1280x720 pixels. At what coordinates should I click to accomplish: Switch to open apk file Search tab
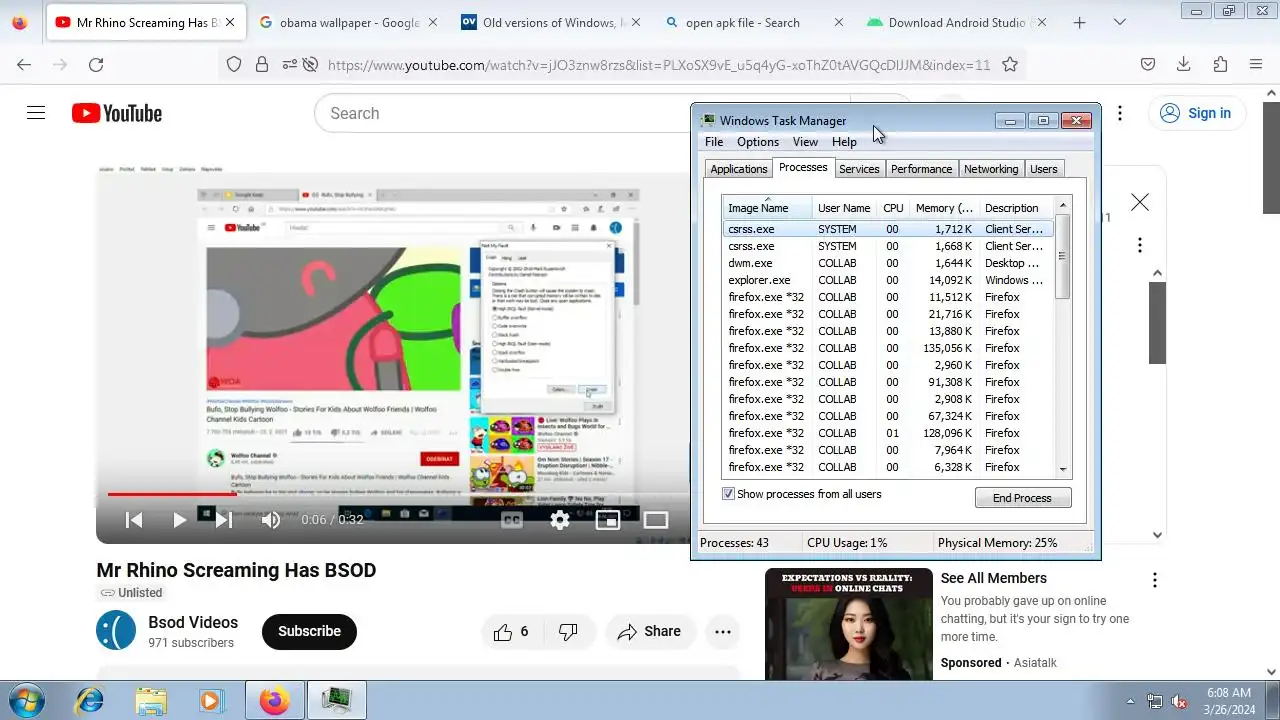pos(755,22)
